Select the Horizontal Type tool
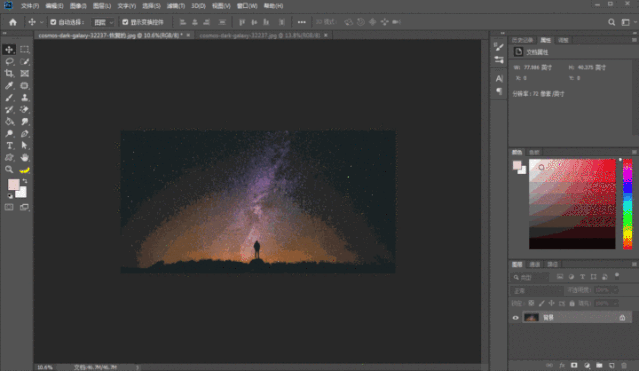 9,146
